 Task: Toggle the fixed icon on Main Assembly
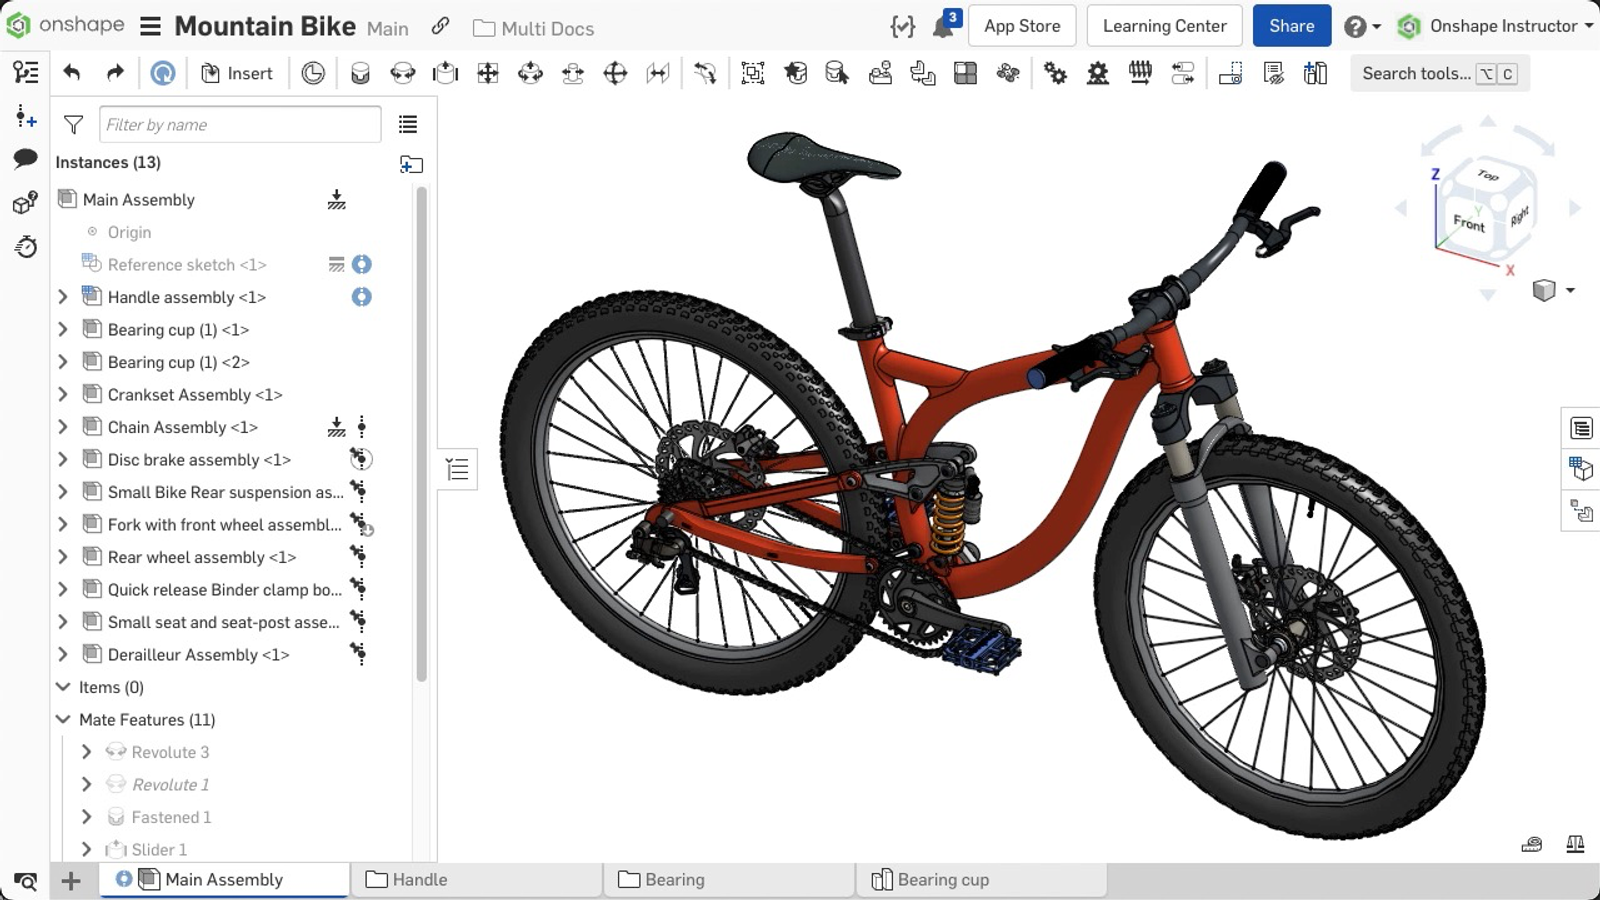point(337,200)
